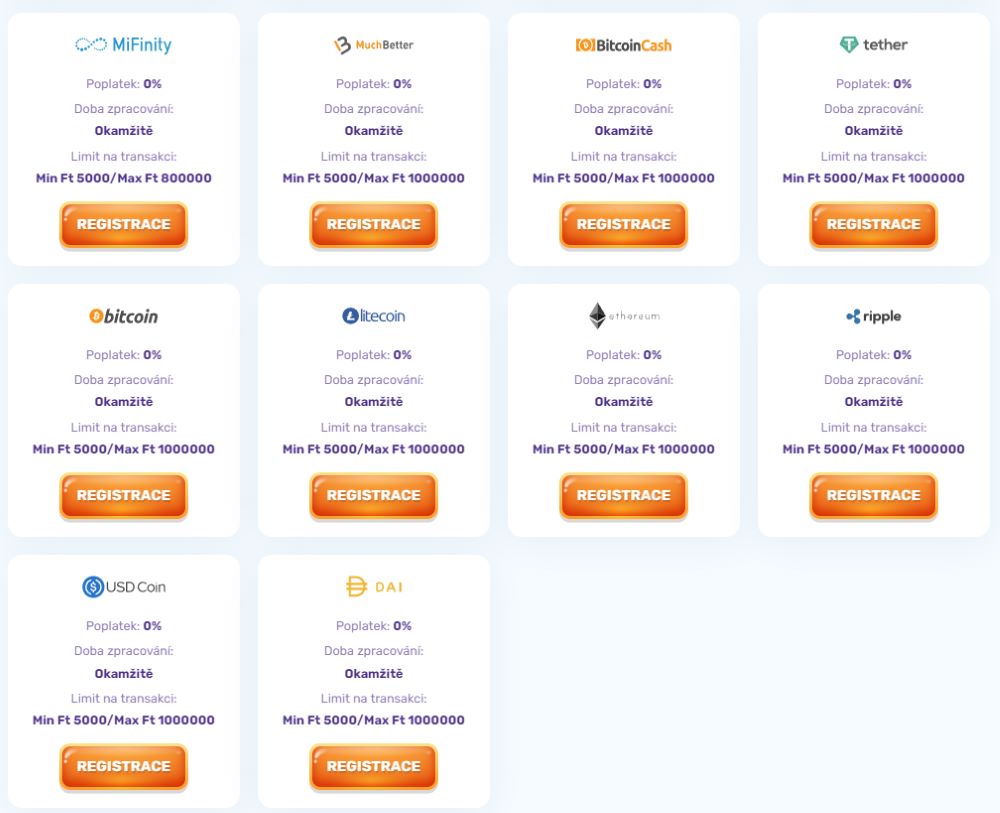Click REGISTRACE in the ripple card
The height and width of the screenshot is (813, 1000).
[x=874, y=495]
